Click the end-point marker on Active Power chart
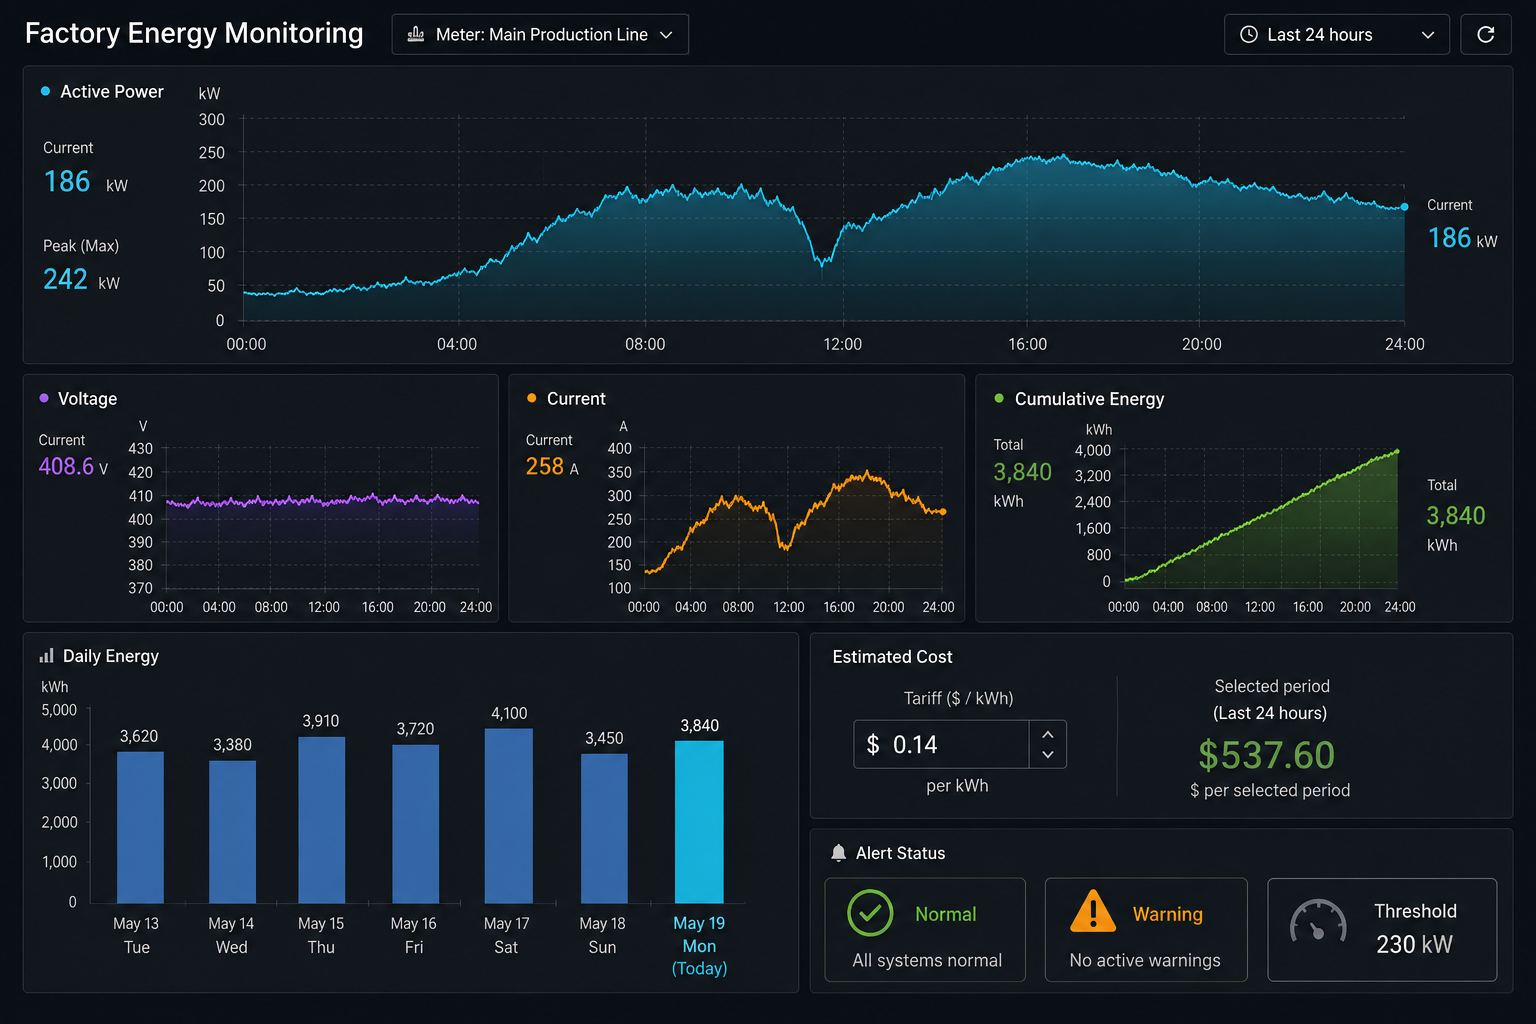This screenshot has width=1536, height=1024. point(1404,207)
